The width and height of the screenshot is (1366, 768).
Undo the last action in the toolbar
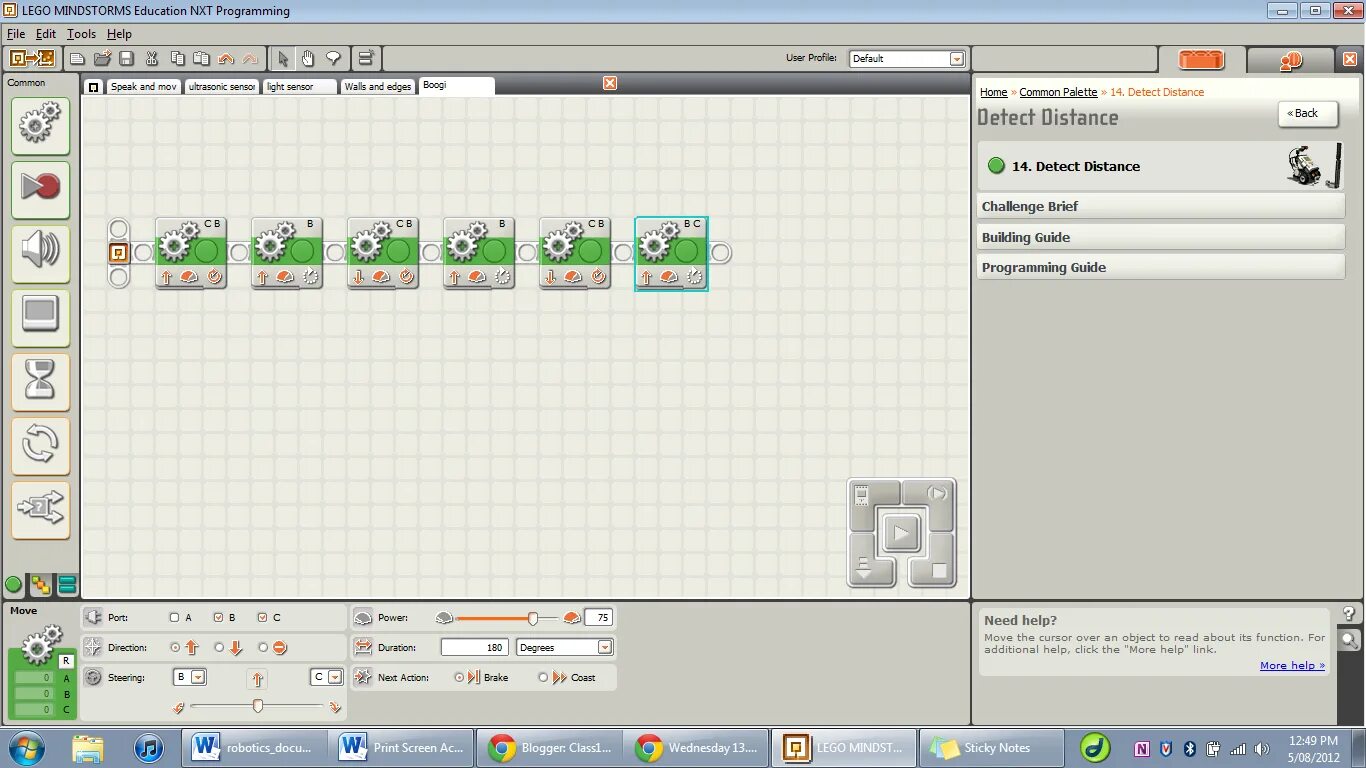click(226, 59)
